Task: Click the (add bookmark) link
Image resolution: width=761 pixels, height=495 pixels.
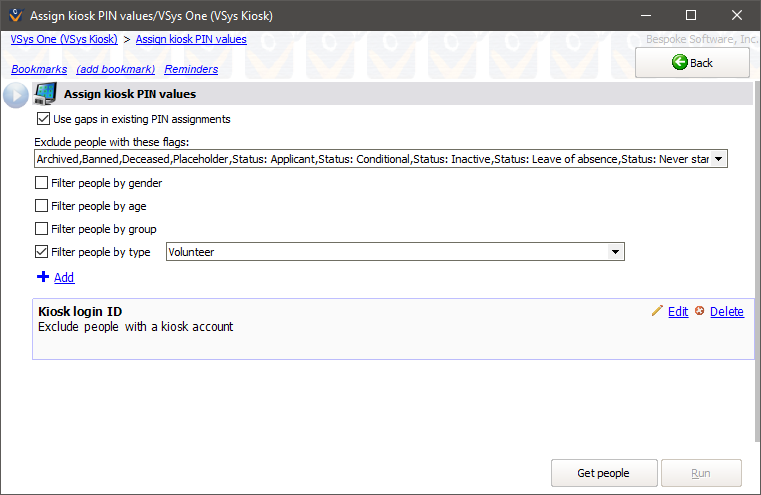Action: coord(115,69)
